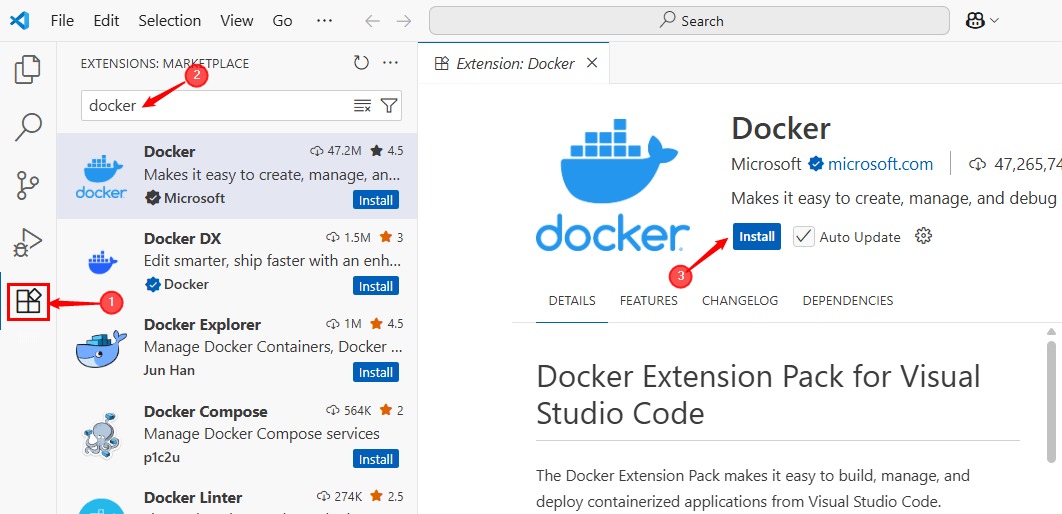Screen dimensions: 1062x514
Task: Click the Copilot icon in title bar
Action: point(977,21)
